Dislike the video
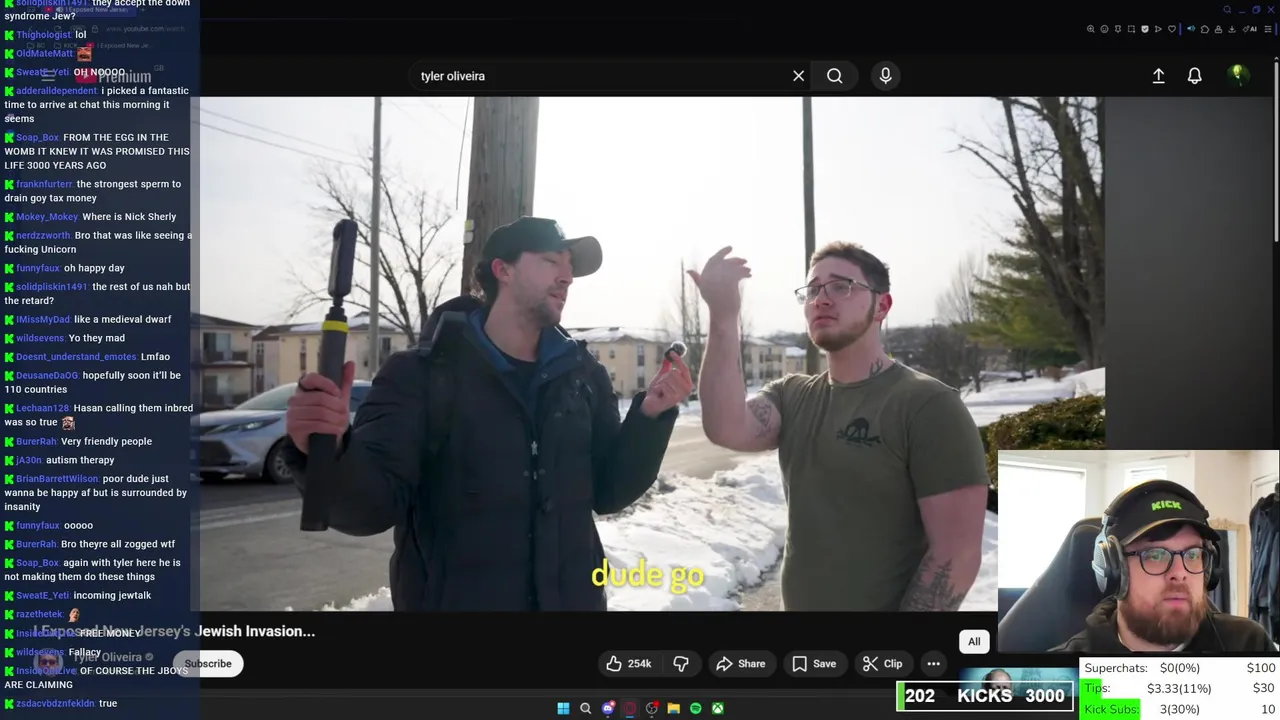This screenshot has width=1280, height=720. [x=681, y=664]
